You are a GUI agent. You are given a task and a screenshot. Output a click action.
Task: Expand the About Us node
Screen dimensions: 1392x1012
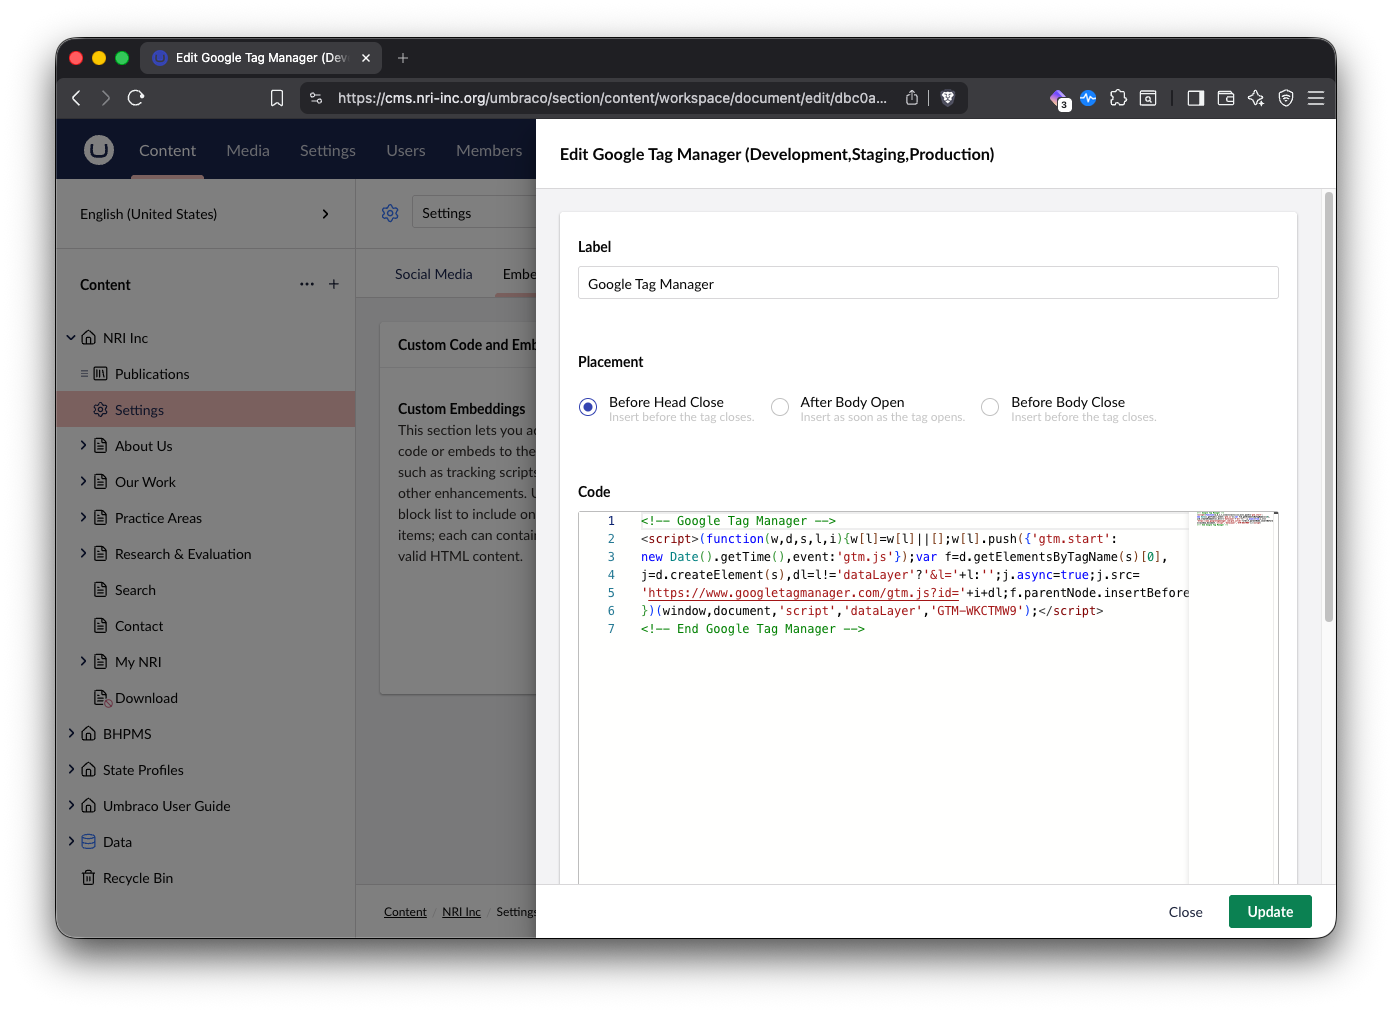tap(83, 446)
